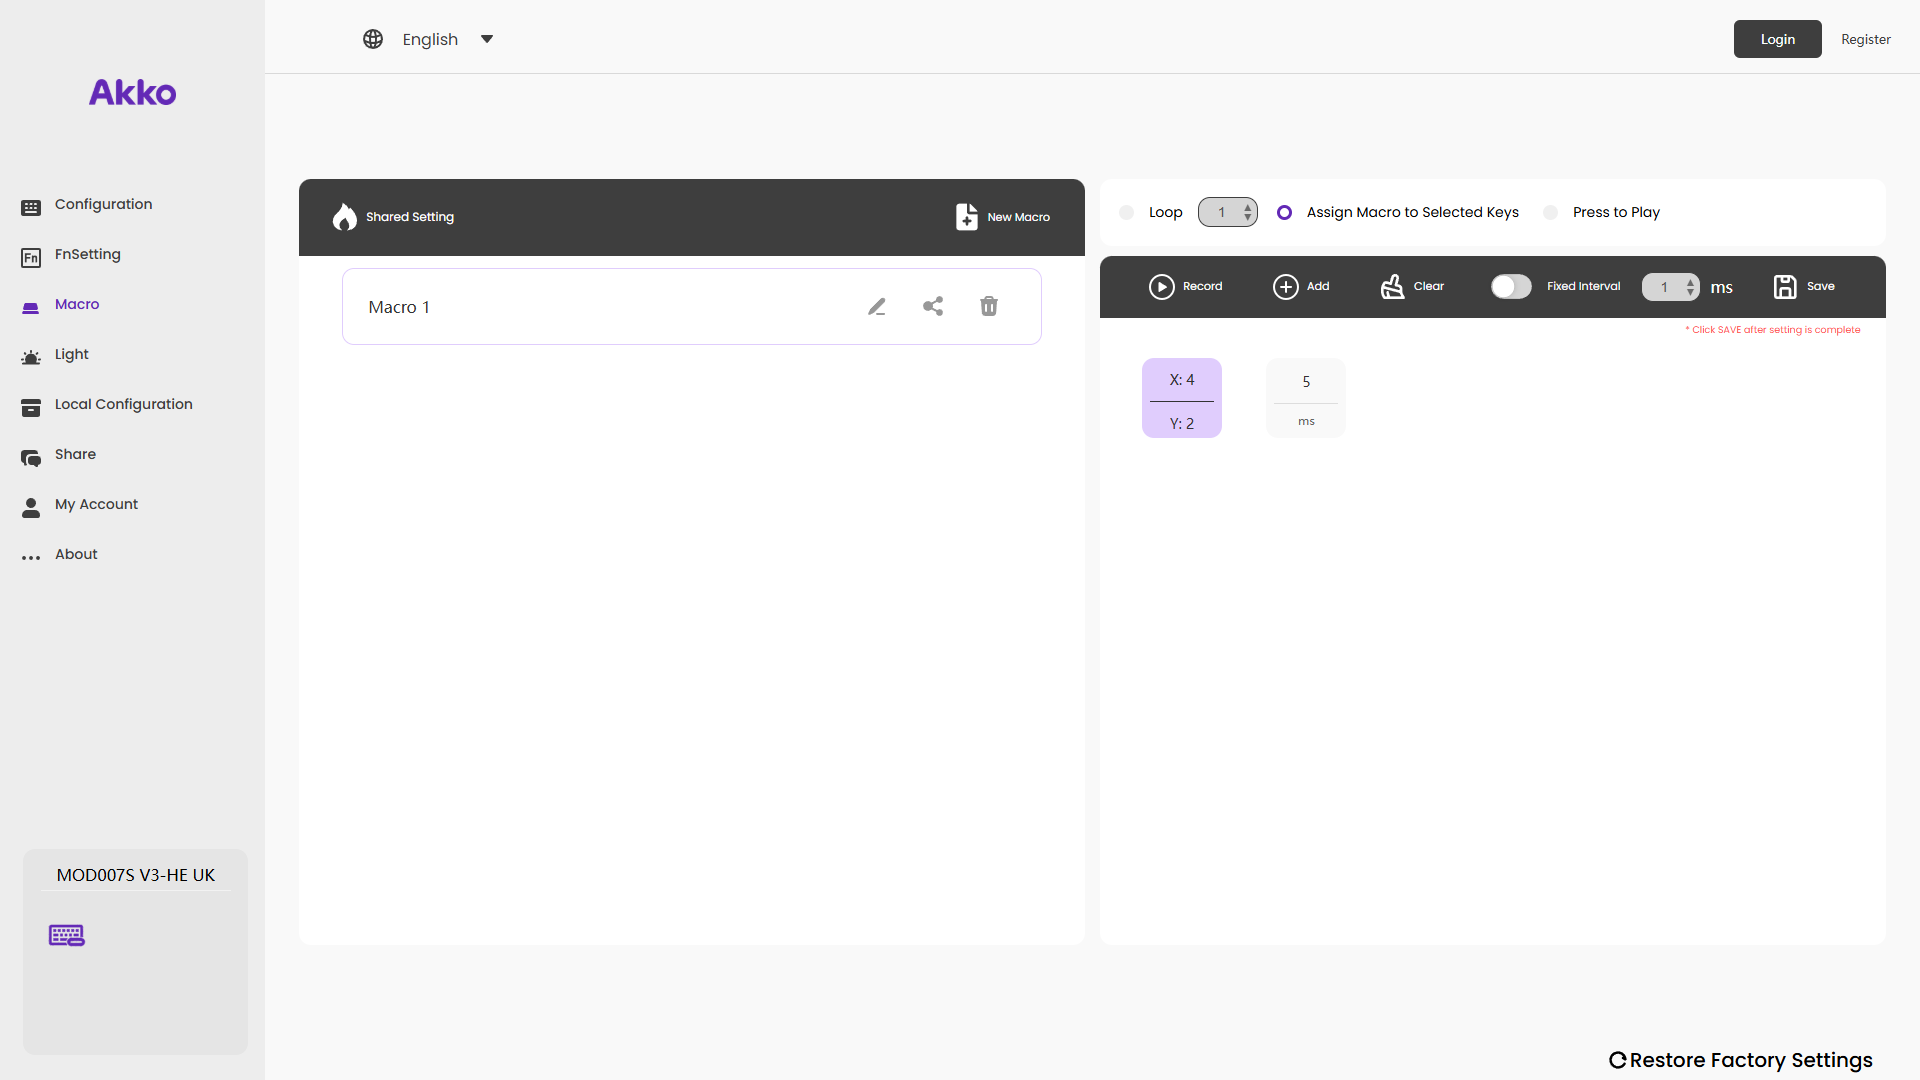
Task: Click the Save floppy disk icon
Action: 1785,287
